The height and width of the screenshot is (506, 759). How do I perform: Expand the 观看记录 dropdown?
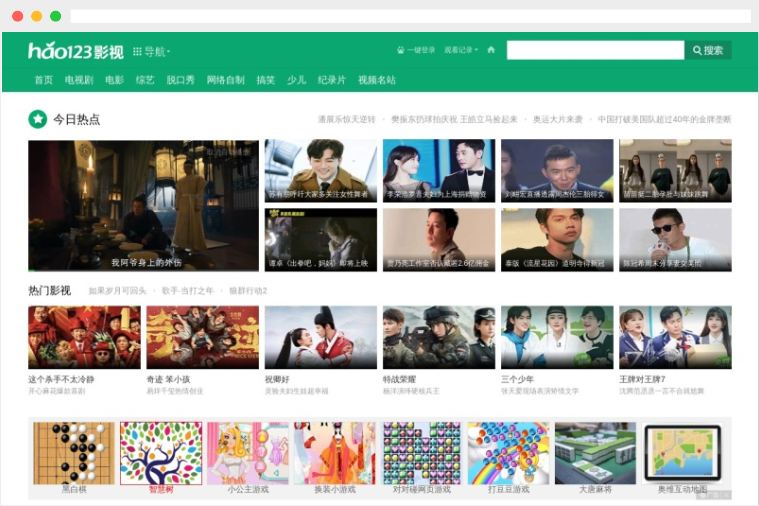(461, 50)
